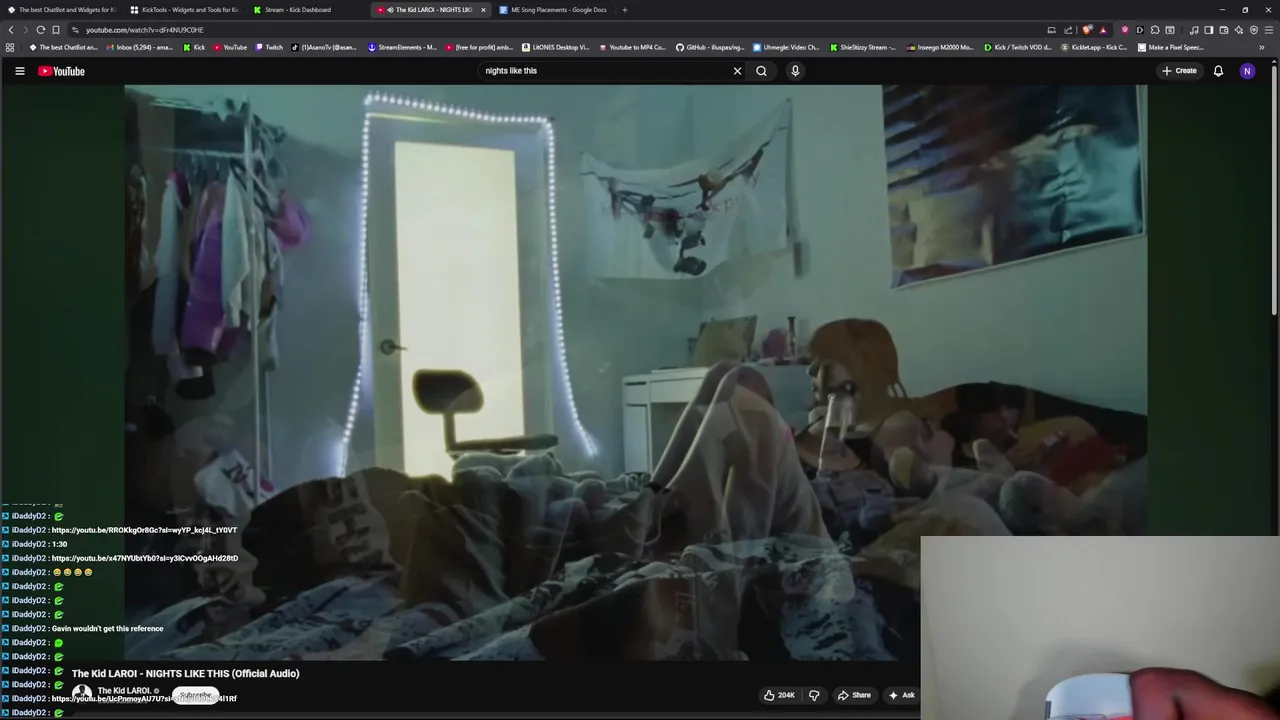Open Brave Rewards triangle icon
Viewport: 1280px width, 720px height.
pyautogui.click(x=1103, y=30)
